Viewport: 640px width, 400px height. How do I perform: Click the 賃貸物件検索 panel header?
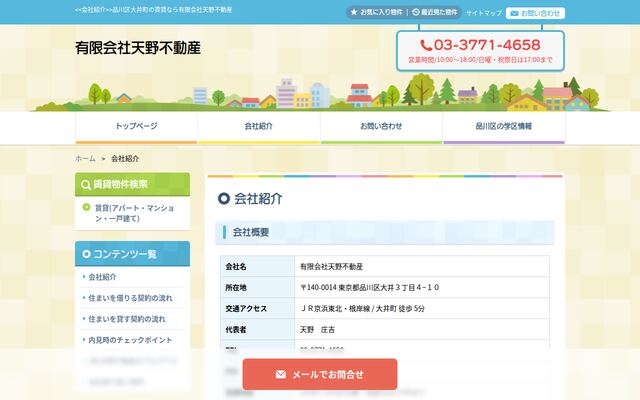pos(132,184)
